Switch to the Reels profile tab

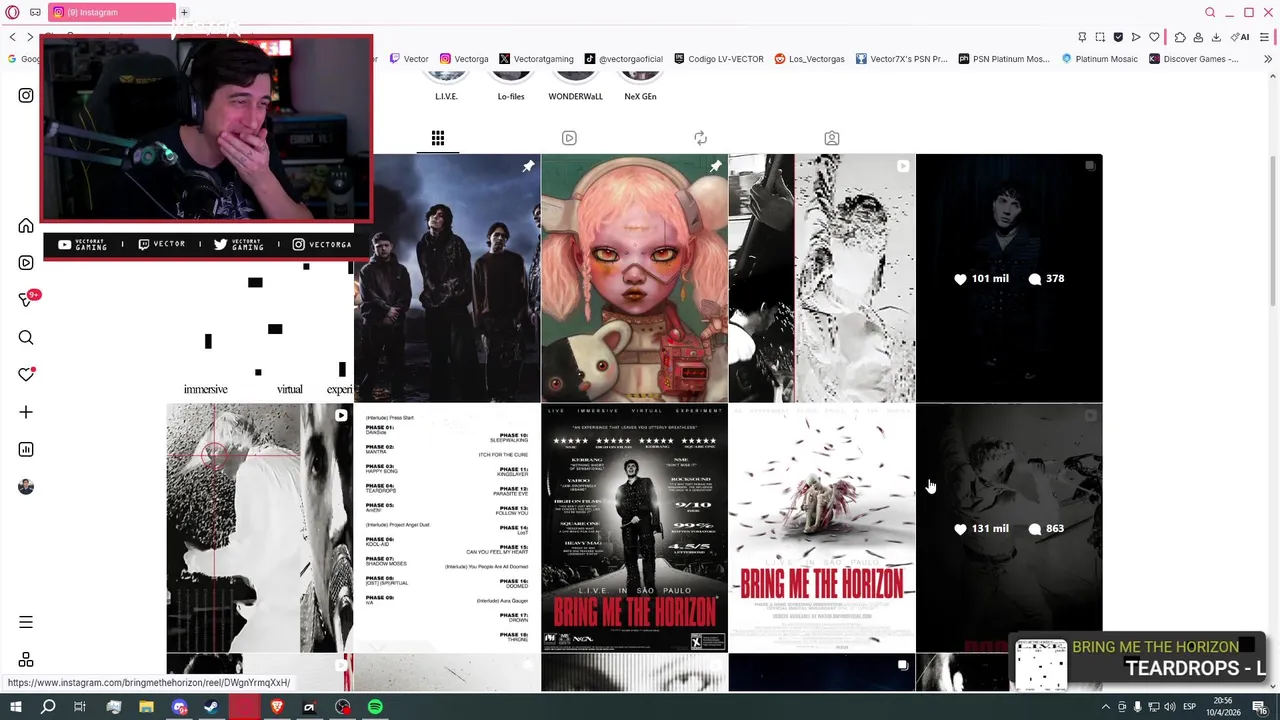pyautogui.click(x=569, y=138)
